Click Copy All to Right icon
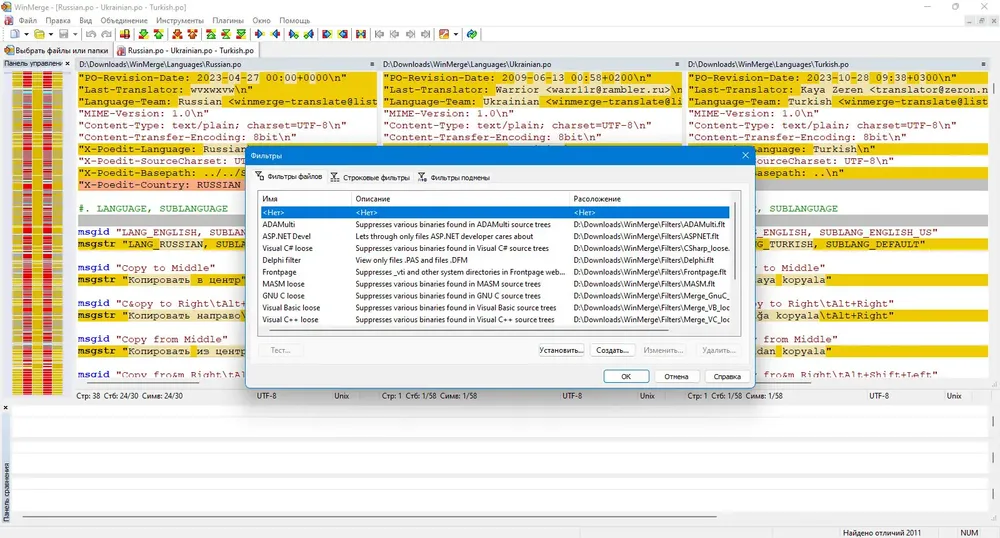 (327, 34)
